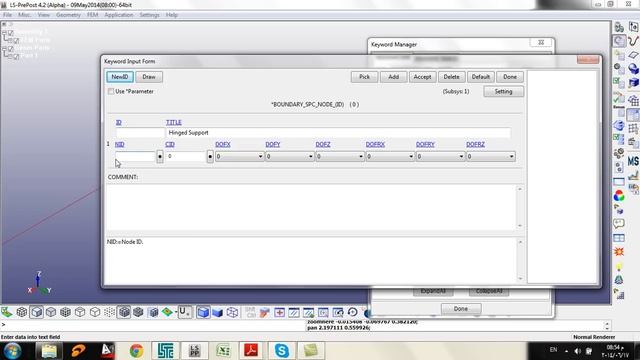Click Done in Keyword Input Form
Screen dimensions: 640x360
pyautogui.click(x=510, y=77)
